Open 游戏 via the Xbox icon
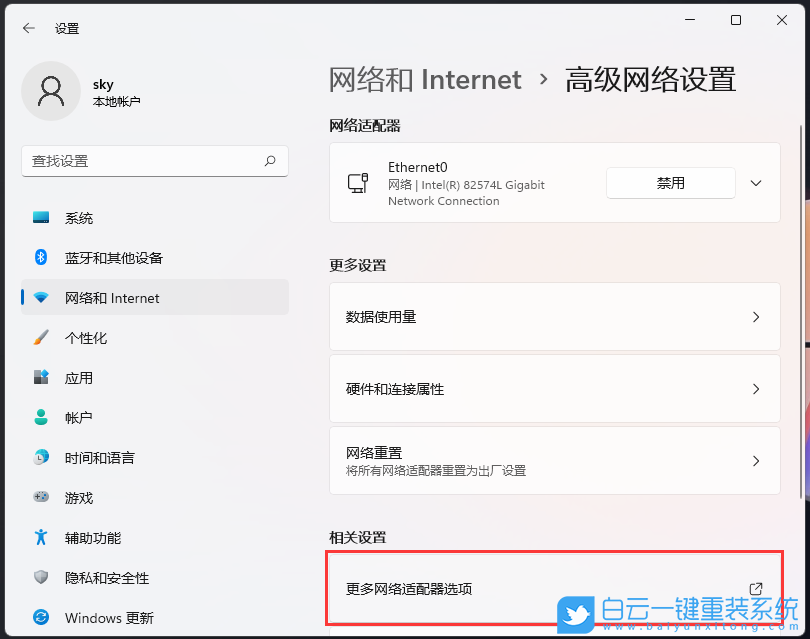Image resolution: width=810 pixels, height=639 pixels. pyautogui.click(x=40, y=497)
